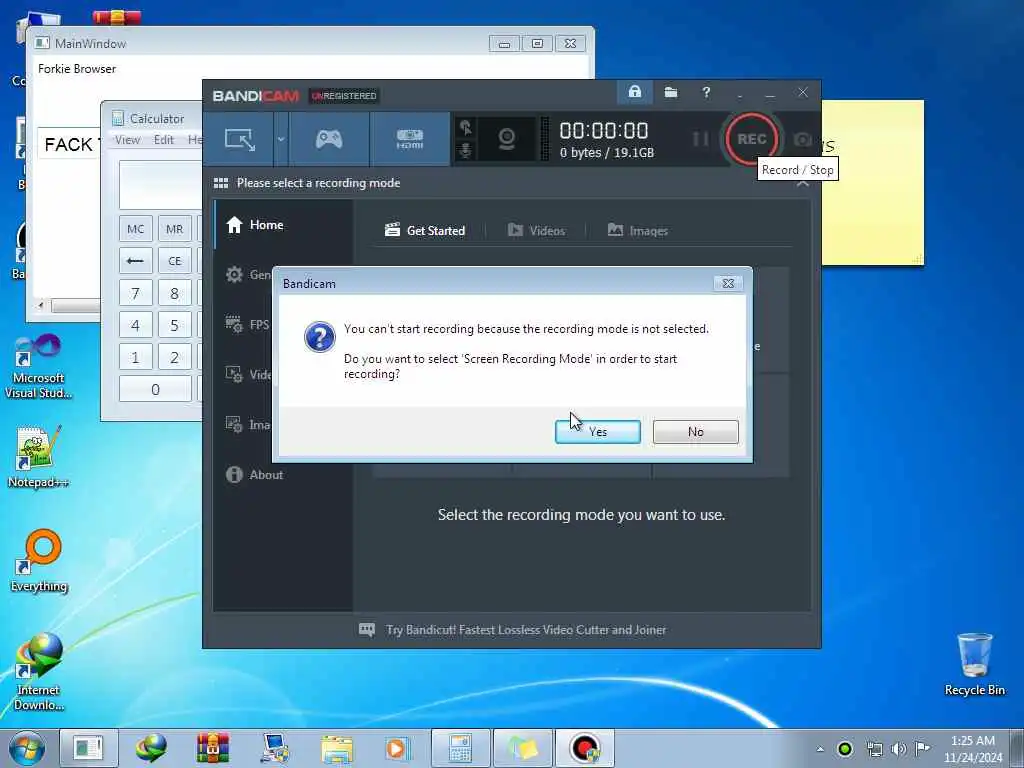Click the volume speaker tray icon
Screen dimensions: 1024x768
pyautogui.click(x=899, y=749)
